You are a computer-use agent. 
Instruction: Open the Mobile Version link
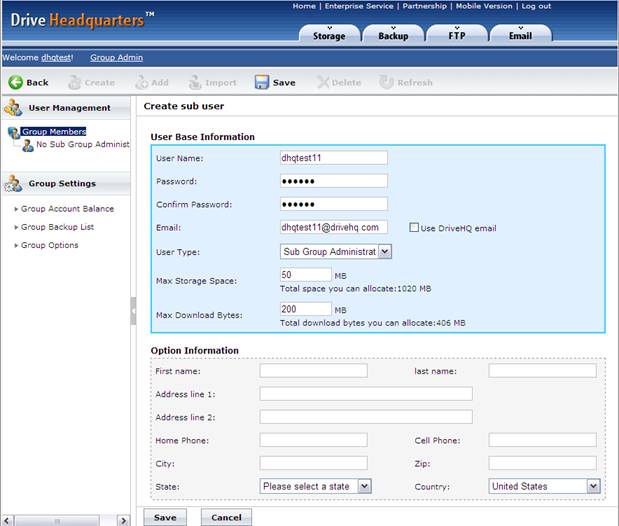coord(484,6)
